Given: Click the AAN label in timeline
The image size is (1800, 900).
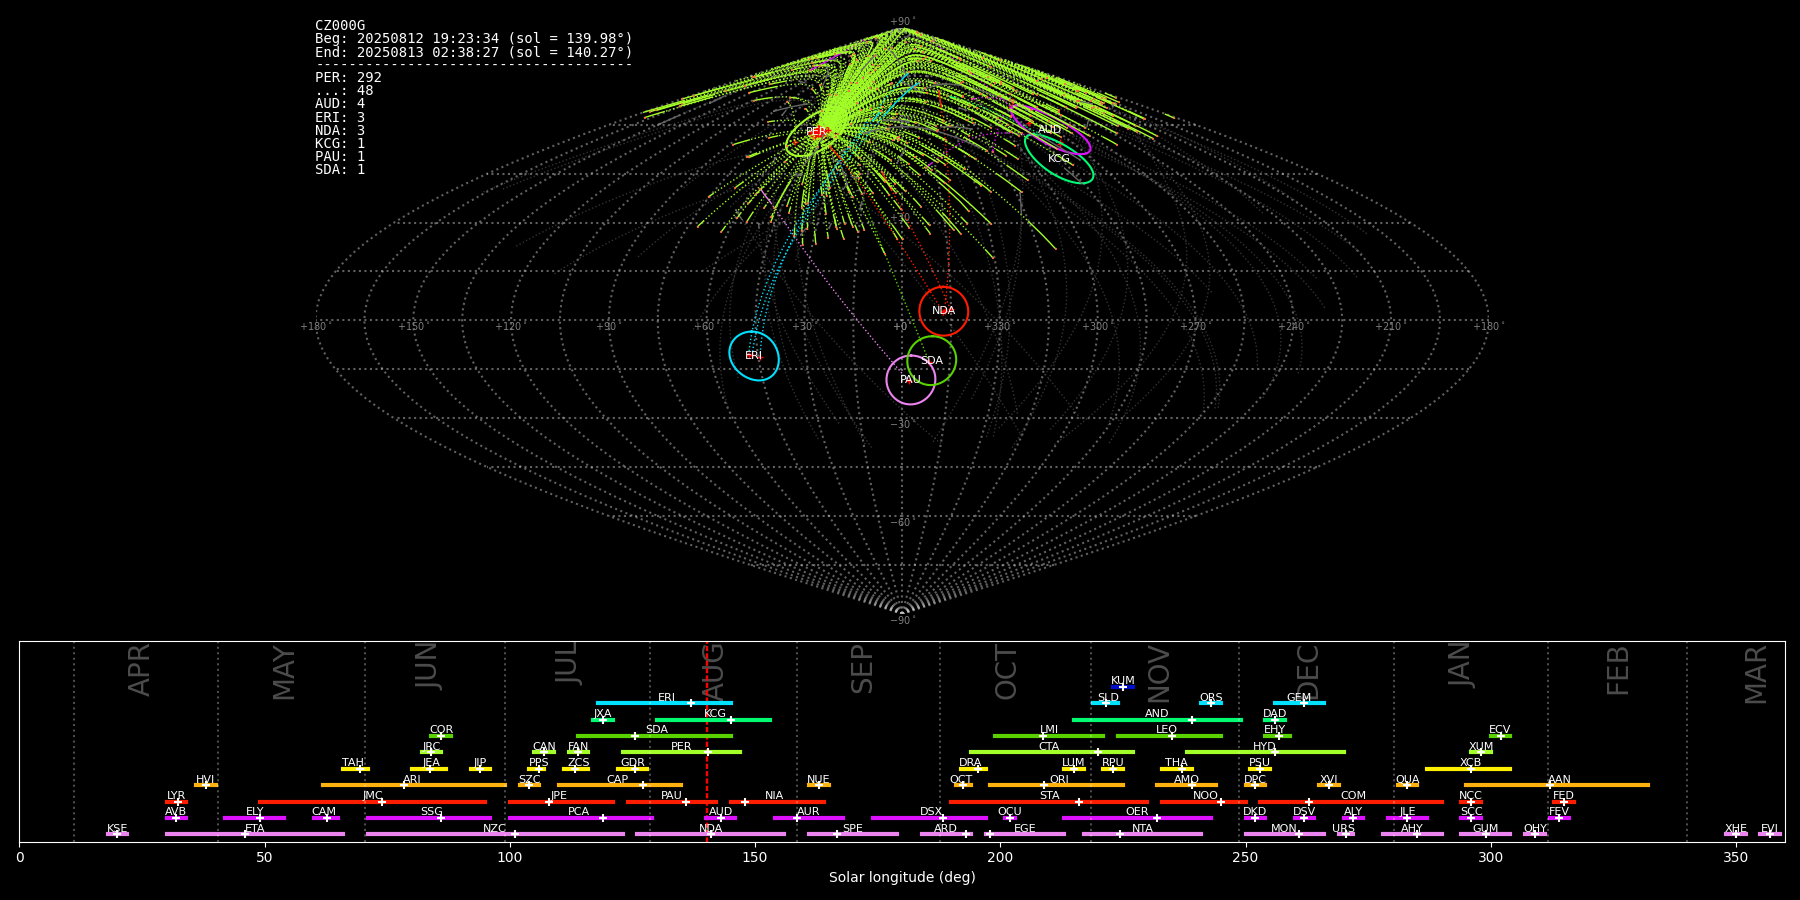Looking at the screenshot, I should pos(1559,780).
